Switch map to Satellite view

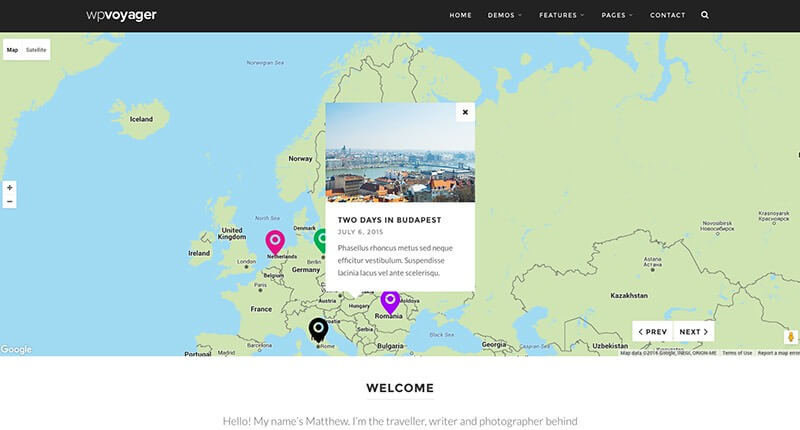coord(36,49)
